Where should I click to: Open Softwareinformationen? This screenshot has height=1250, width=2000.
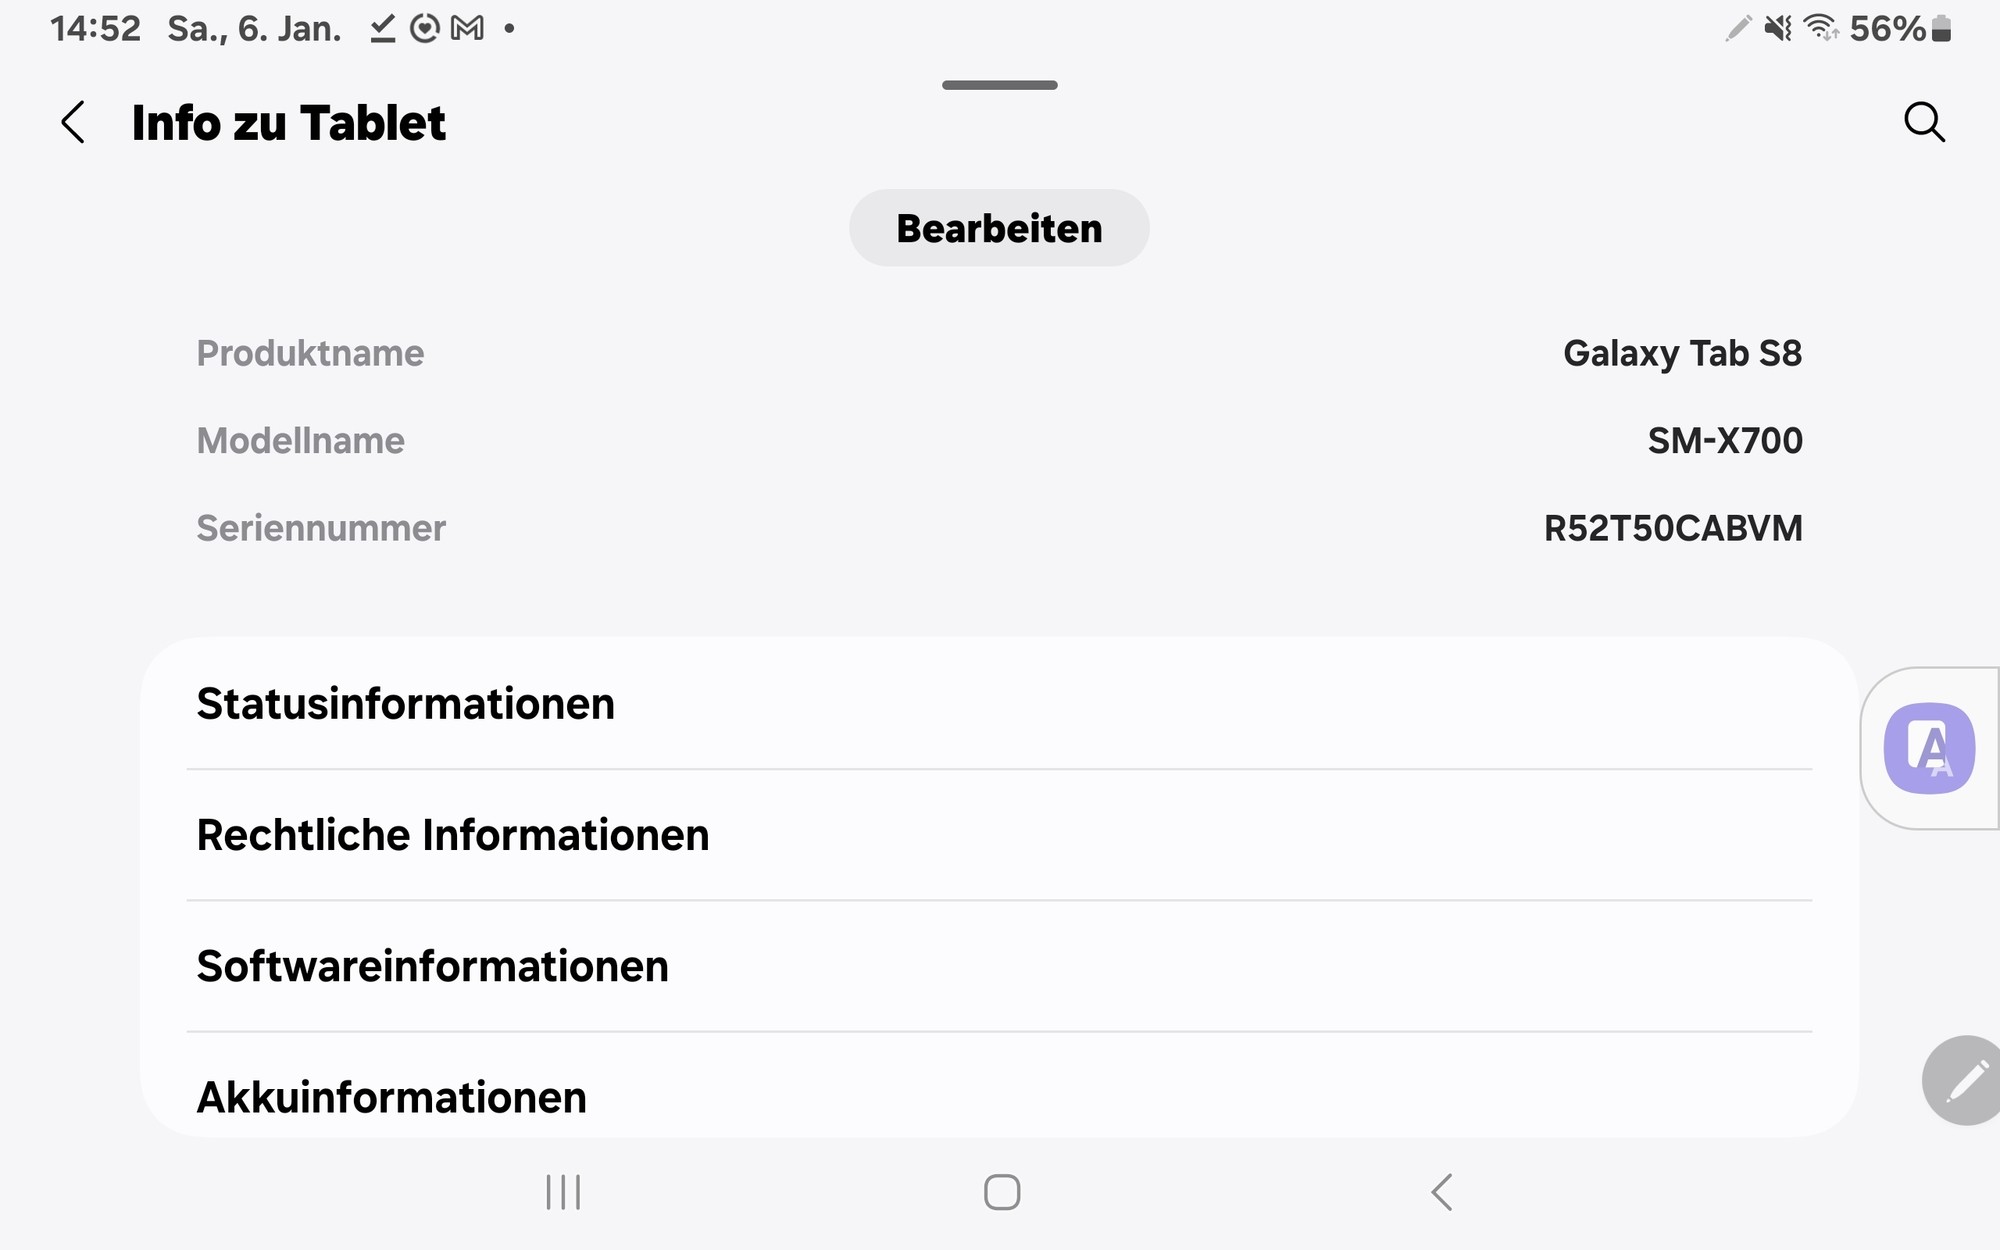pos(999,966)
